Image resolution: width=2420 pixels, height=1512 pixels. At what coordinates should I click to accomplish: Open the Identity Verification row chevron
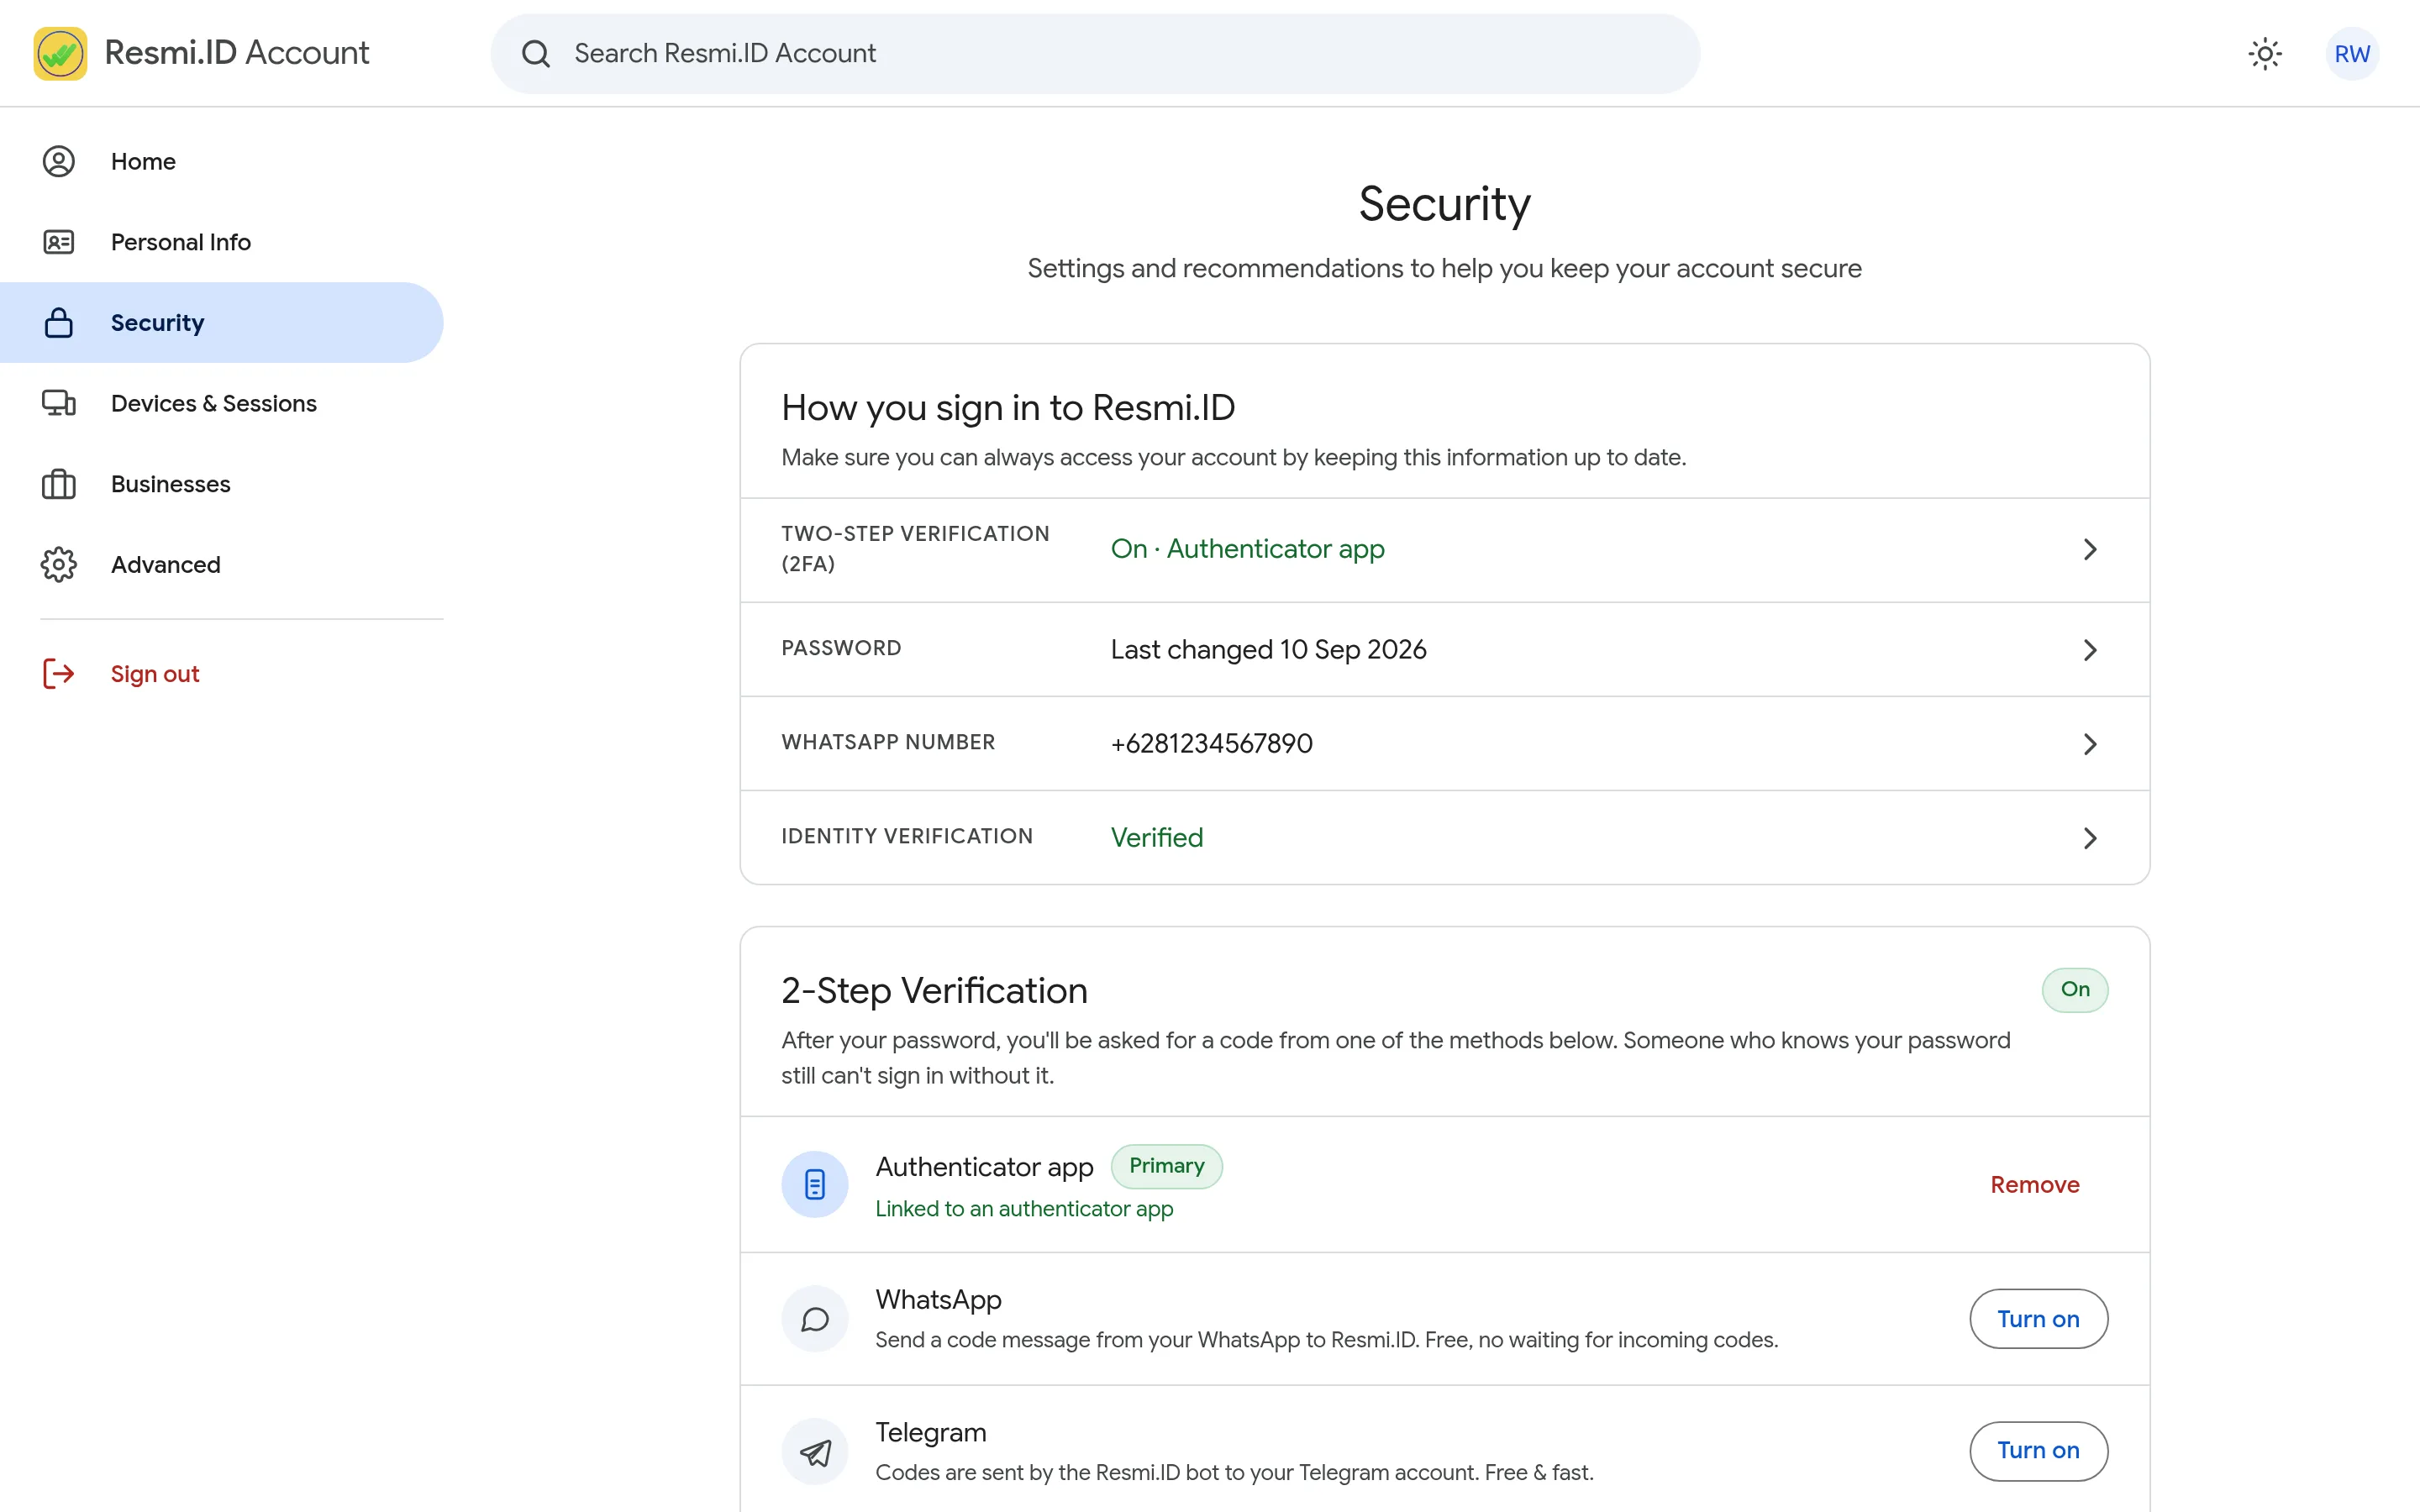pos(2090,838)
